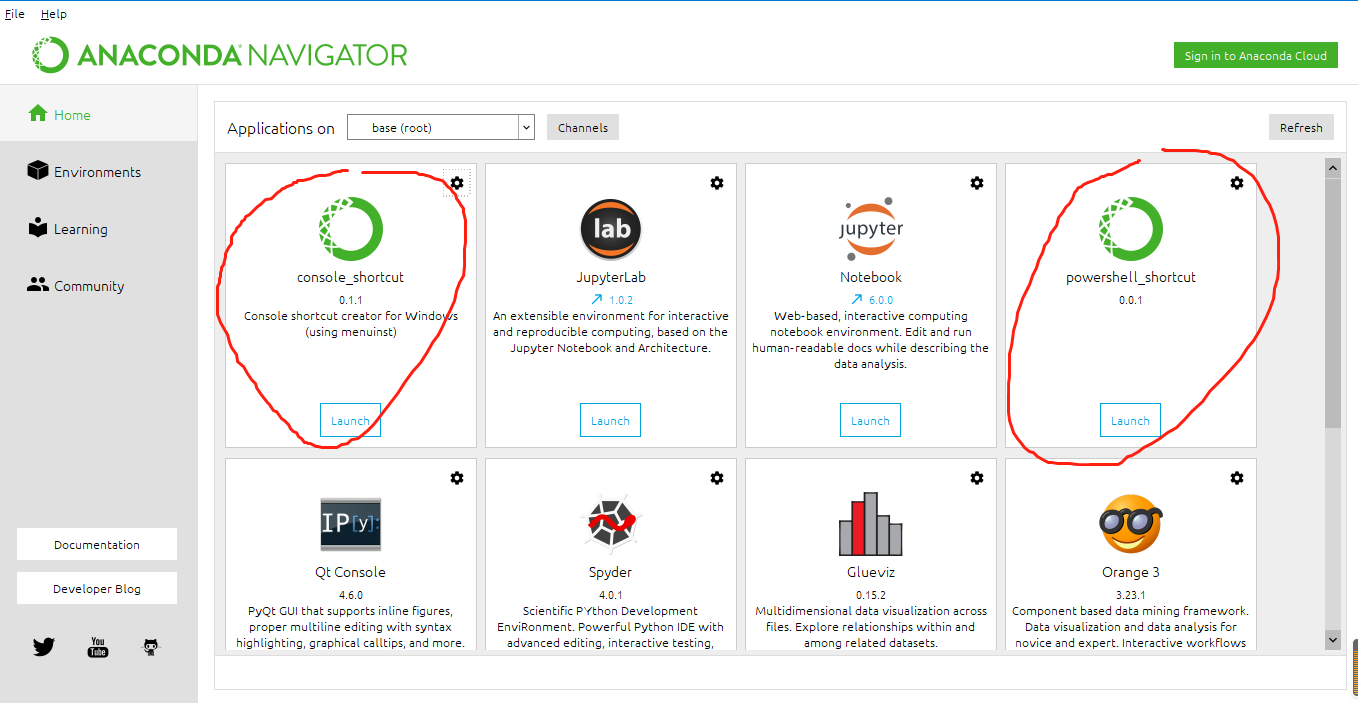Open the Orange 3 settings gear
Viewport: 1358px width, 703px height.
[1237, 478]
